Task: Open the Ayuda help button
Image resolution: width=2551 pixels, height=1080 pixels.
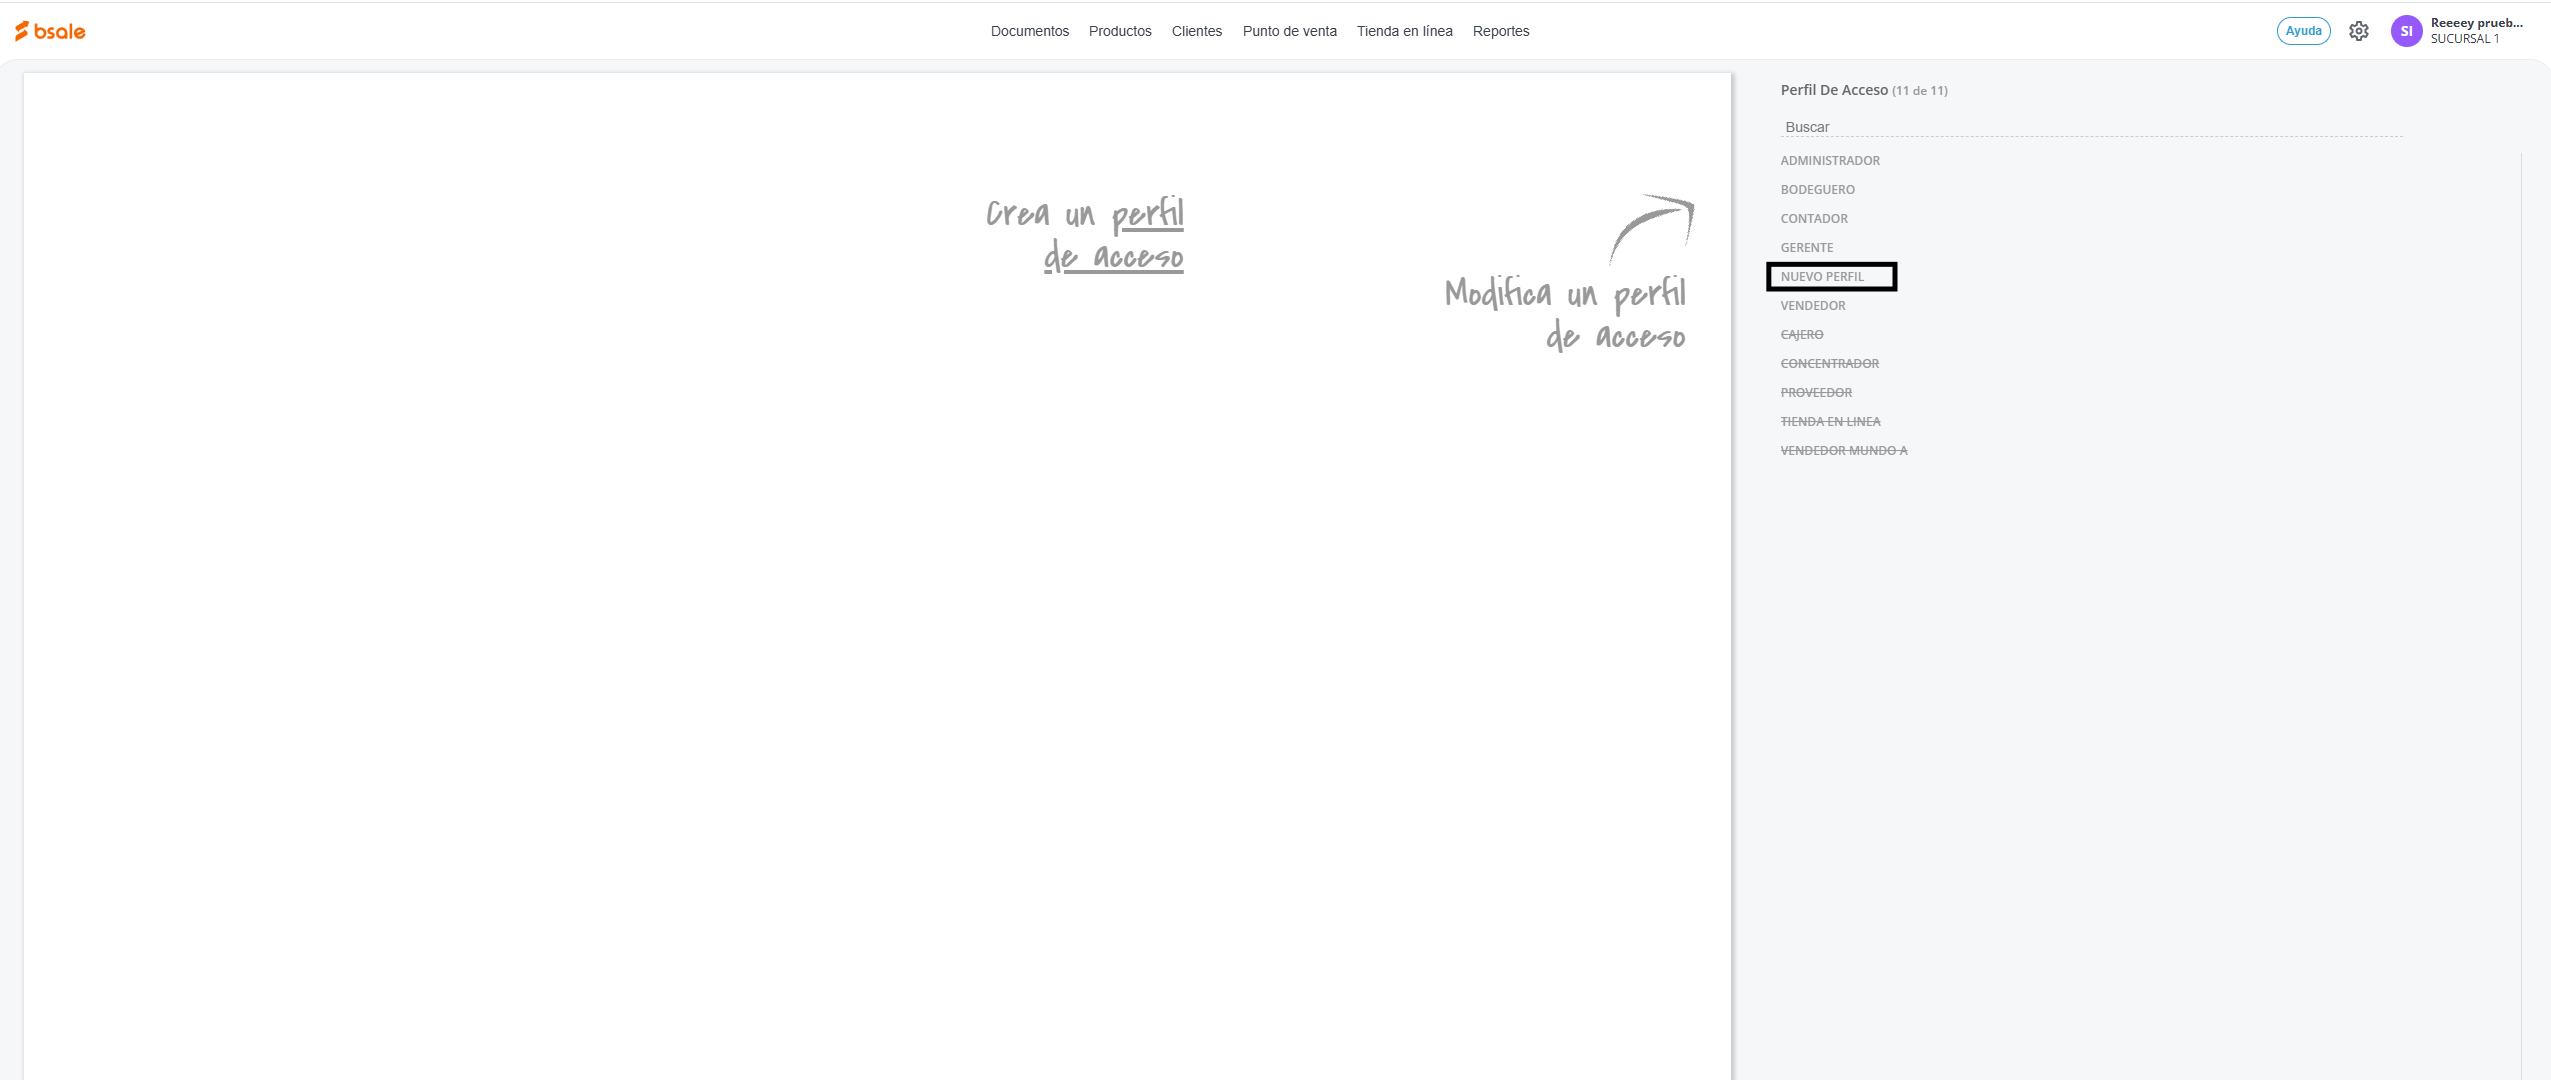Action: (2303, 31)
